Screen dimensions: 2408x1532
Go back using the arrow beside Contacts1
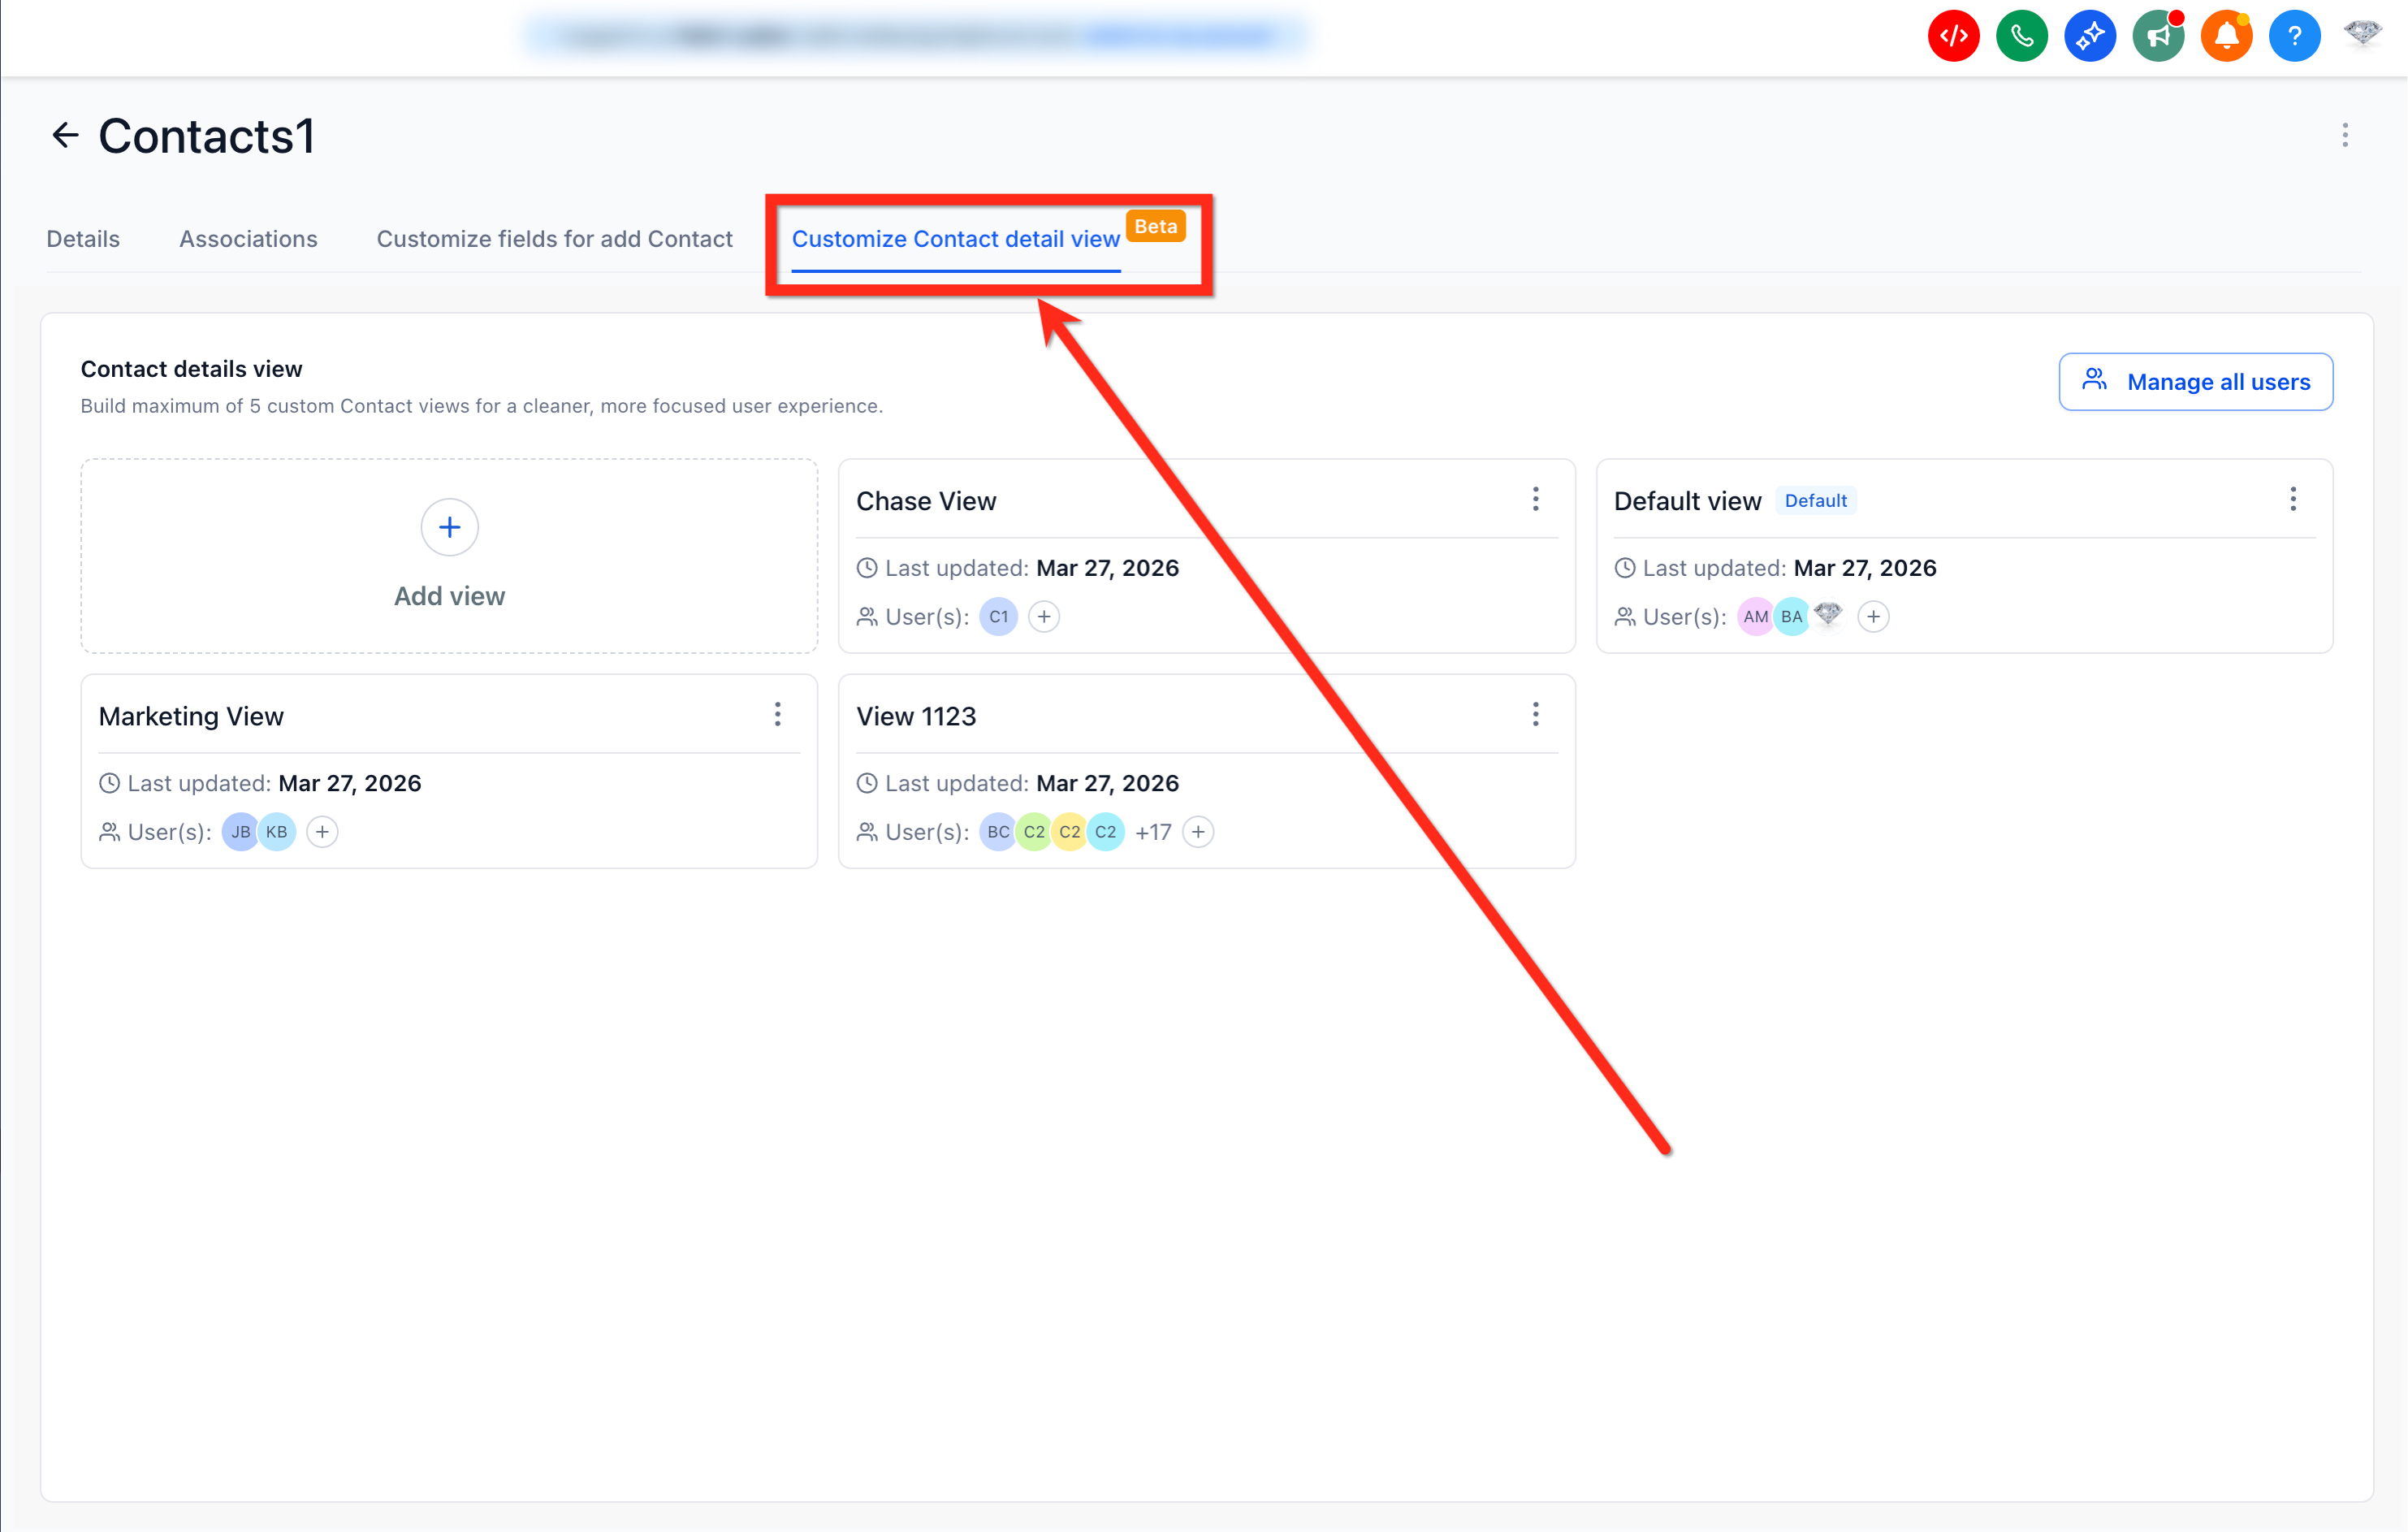point(65,135)
